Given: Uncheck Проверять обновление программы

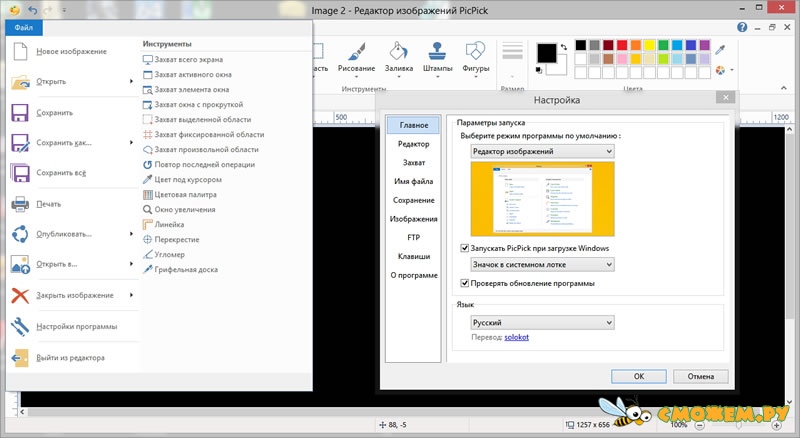Looking at the screenshot, I should coord(465,283).
